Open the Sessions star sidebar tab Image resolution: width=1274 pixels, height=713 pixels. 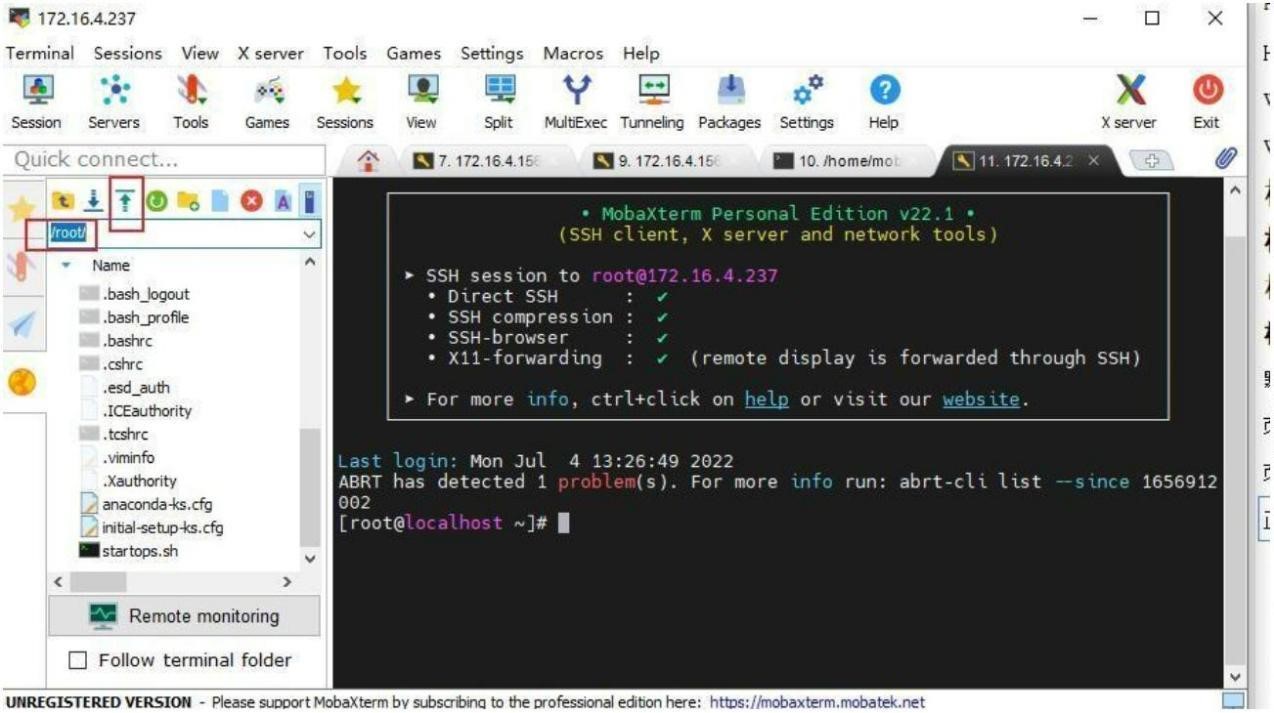click(21, 209)
